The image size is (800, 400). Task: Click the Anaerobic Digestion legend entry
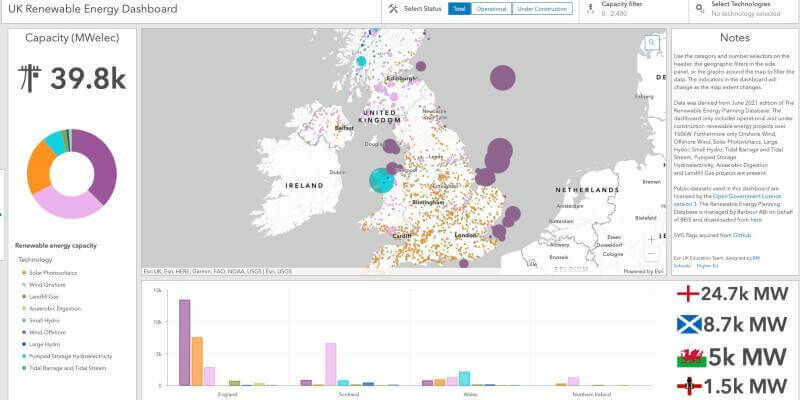pos(51,309)
